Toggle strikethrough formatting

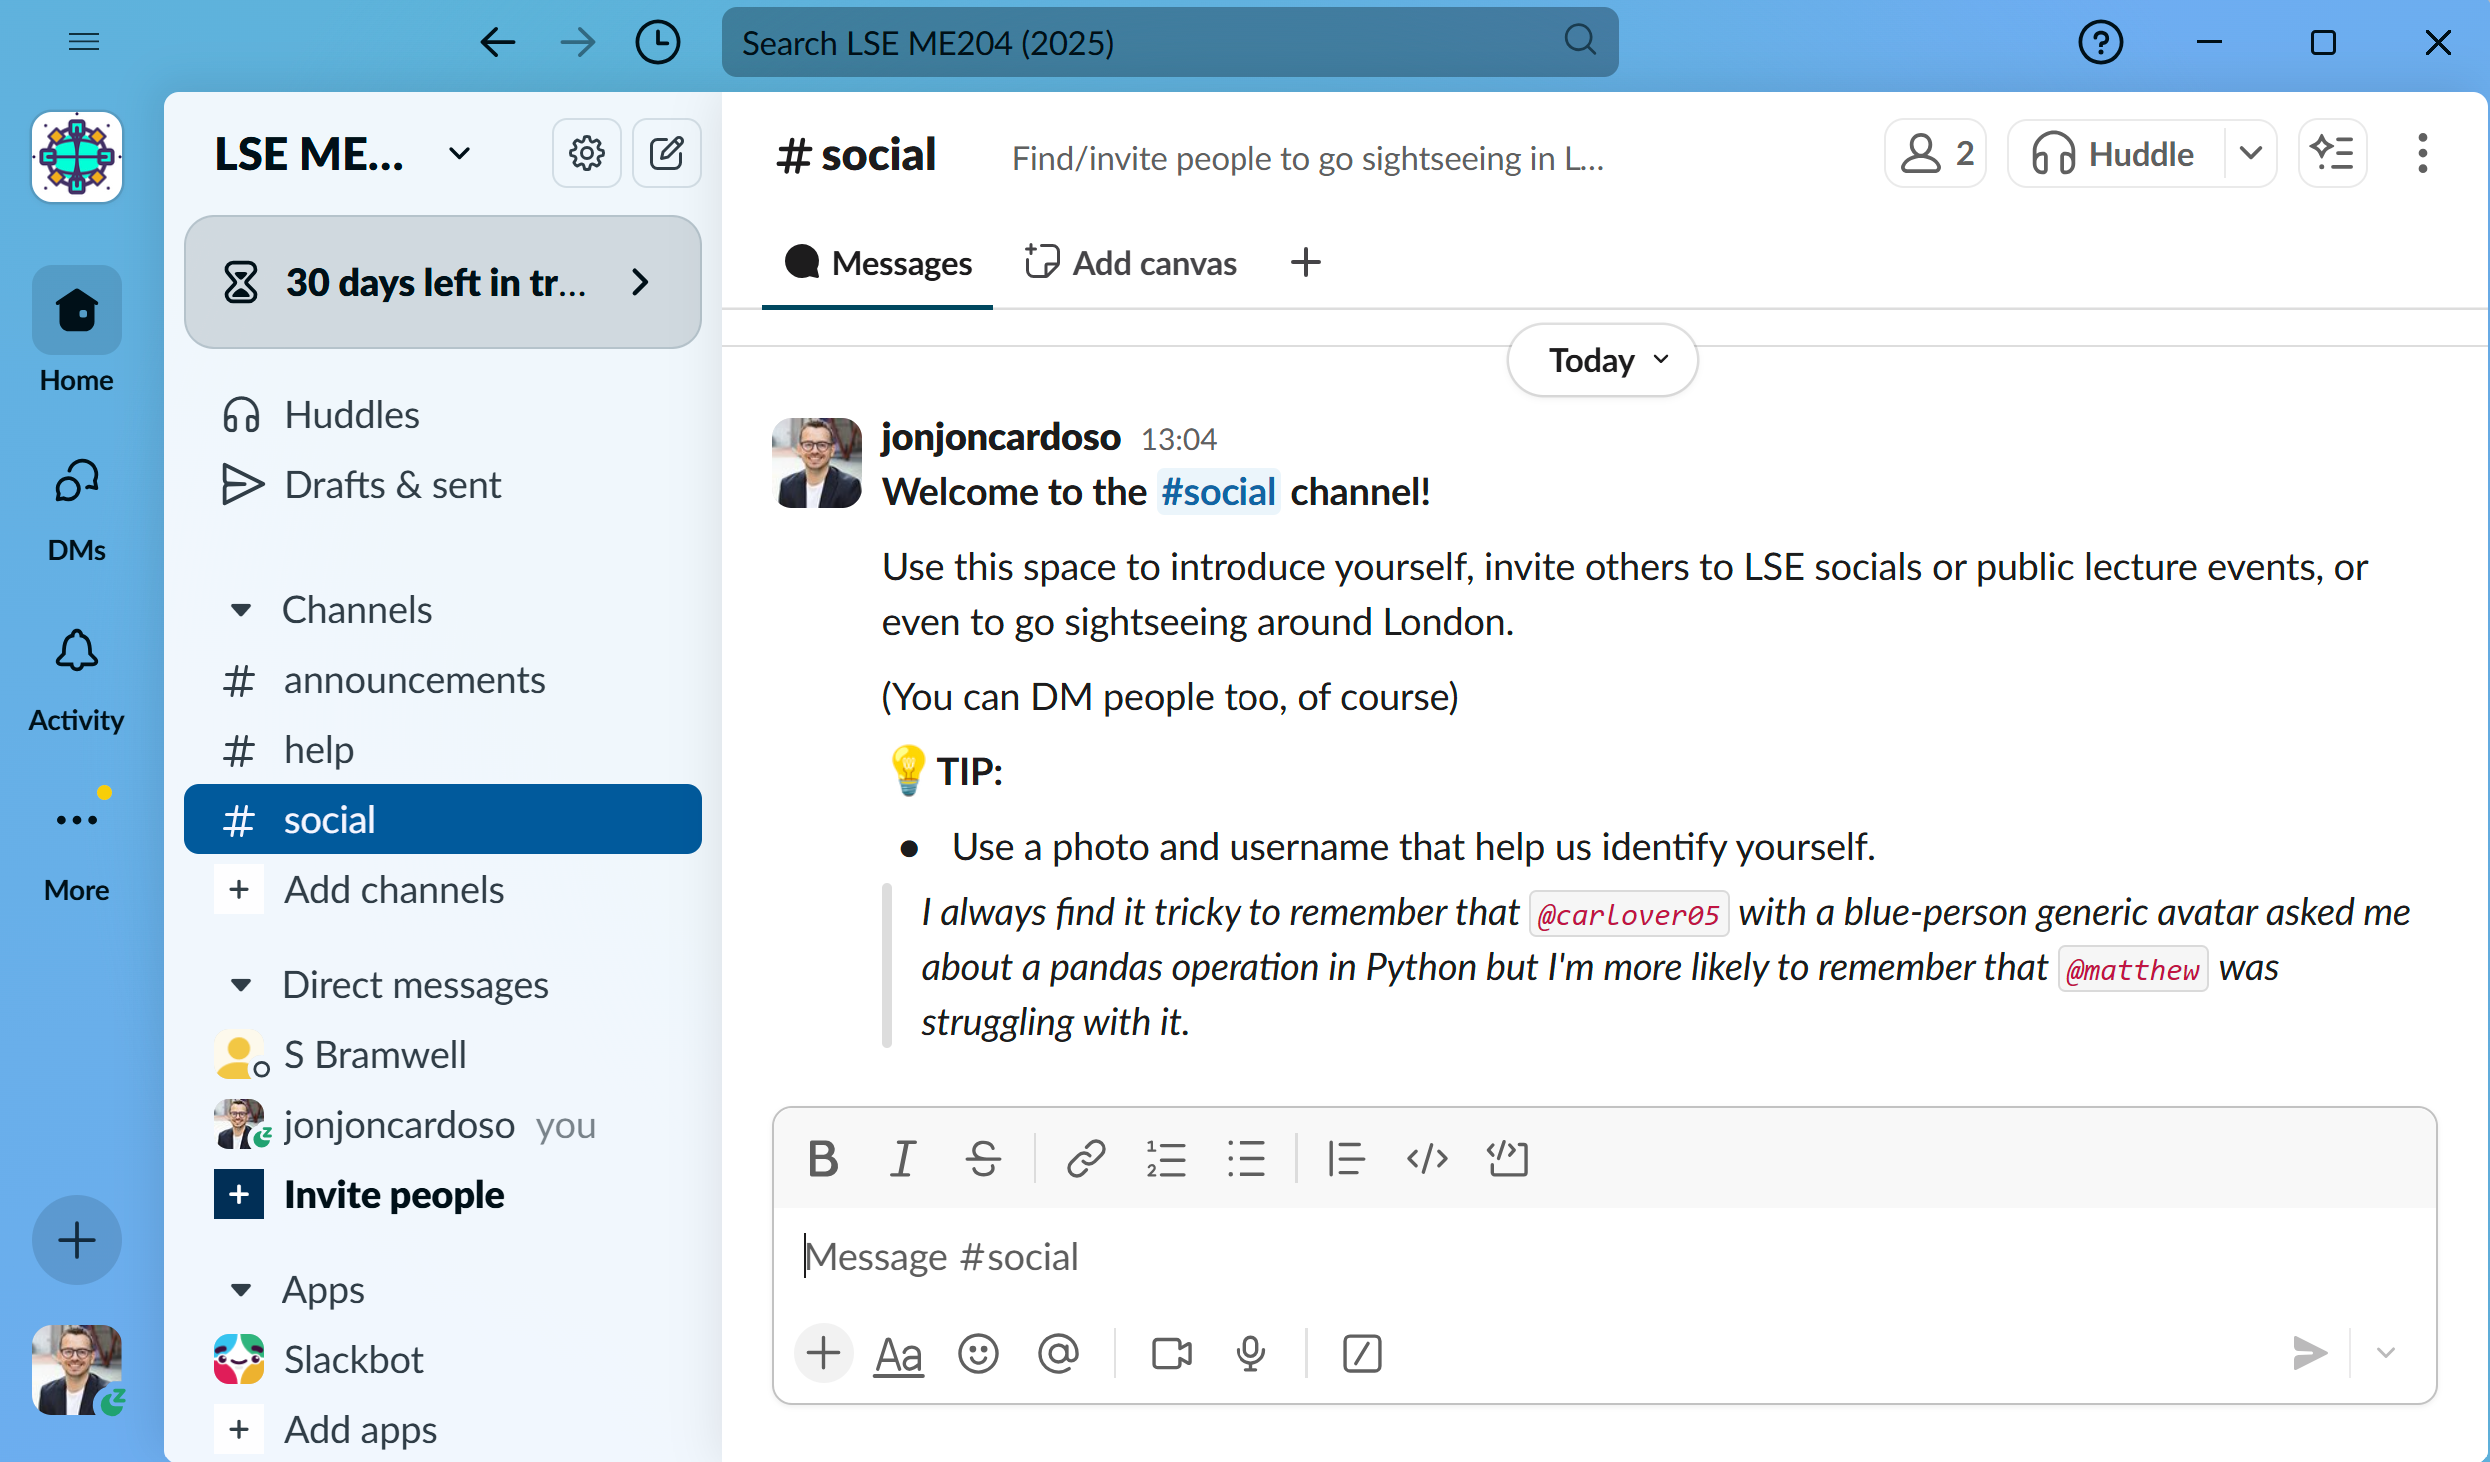click(x=983, y=1159)
